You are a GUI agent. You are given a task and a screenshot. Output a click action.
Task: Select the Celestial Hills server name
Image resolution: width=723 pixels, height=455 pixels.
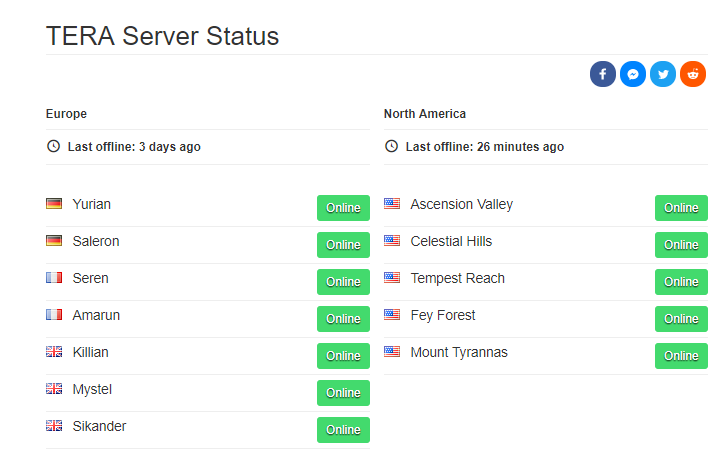tap(451, 241)
